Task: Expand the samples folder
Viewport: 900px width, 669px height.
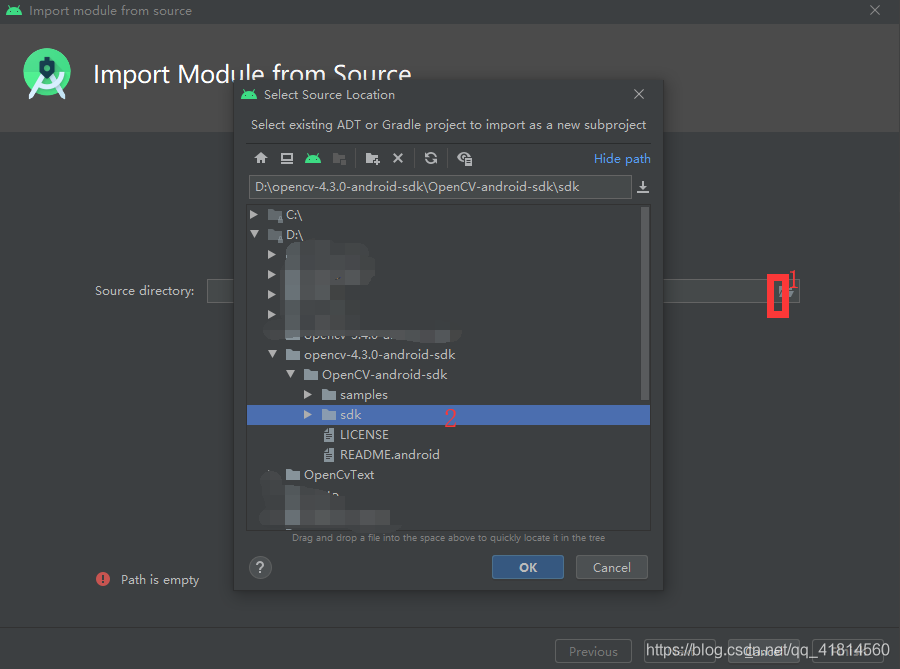Action: (308, 394)
